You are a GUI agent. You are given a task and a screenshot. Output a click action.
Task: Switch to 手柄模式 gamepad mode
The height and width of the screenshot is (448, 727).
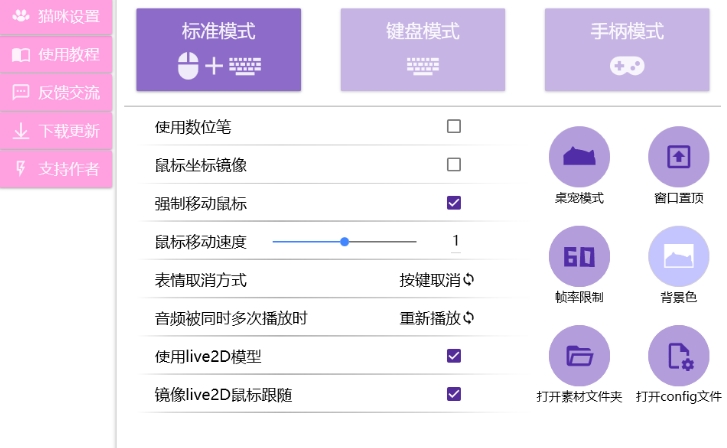(x=627, y=49)
